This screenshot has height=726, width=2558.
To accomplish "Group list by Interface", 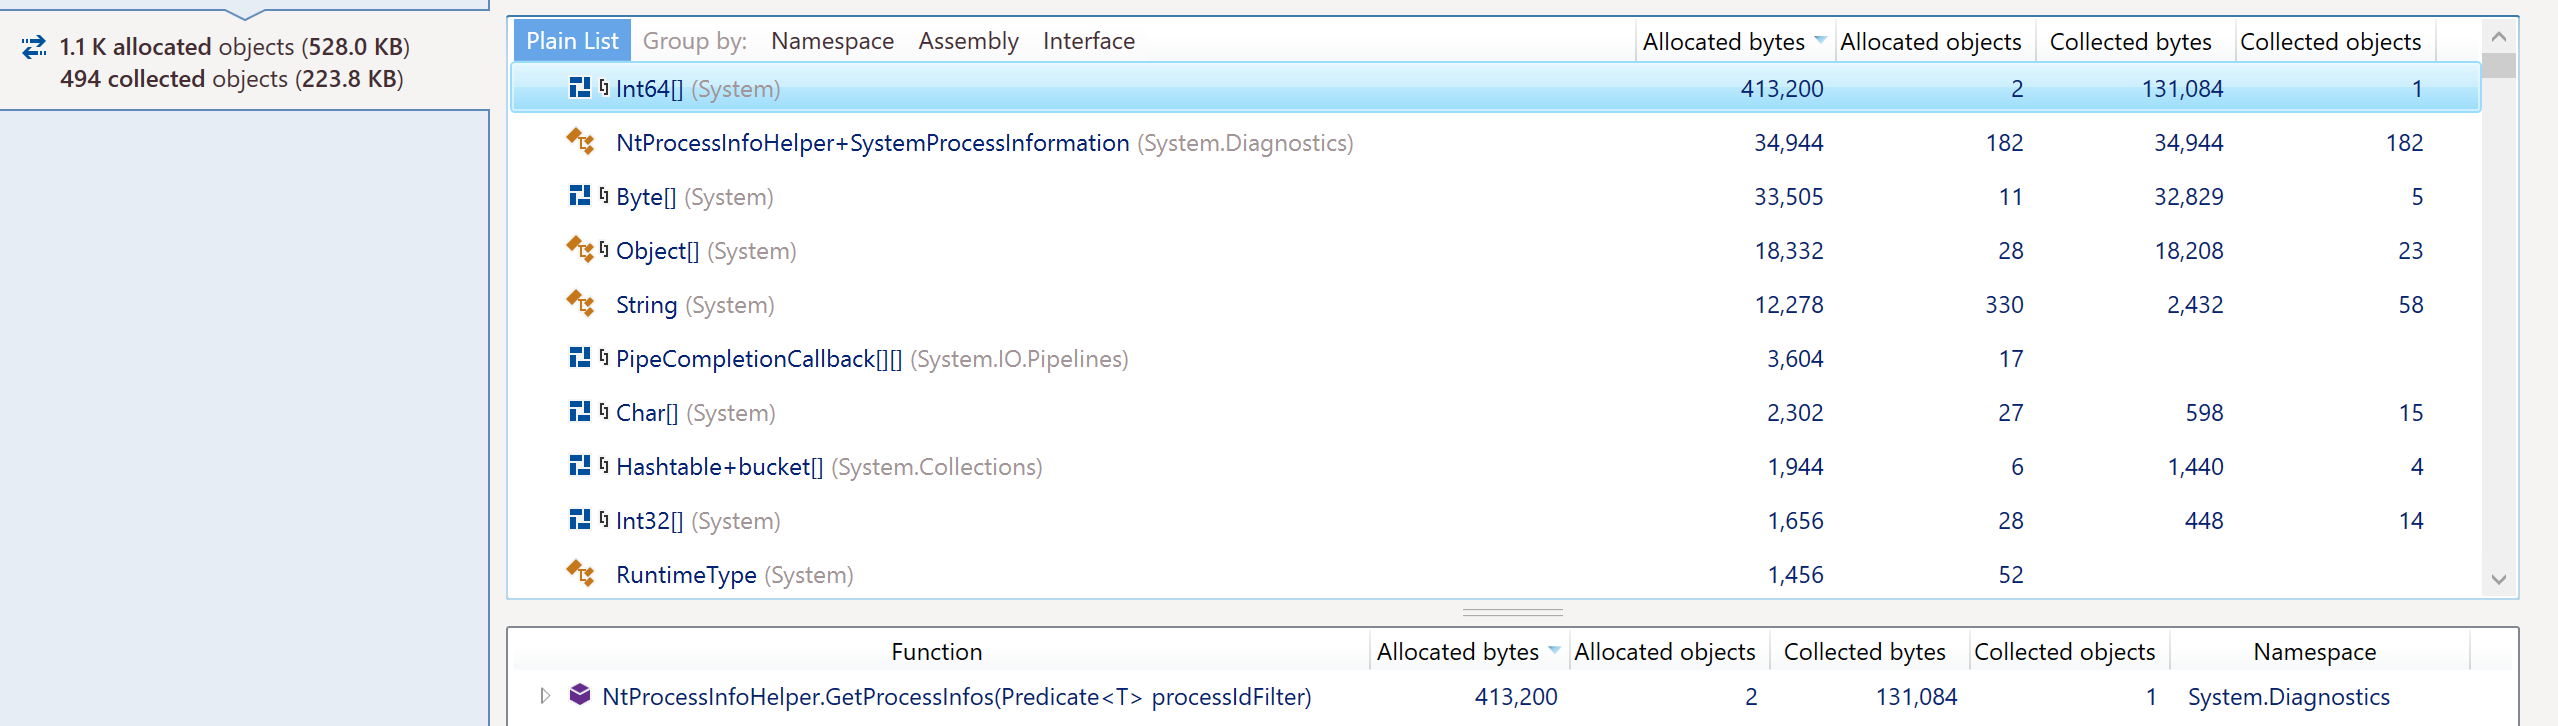I will pyautogui.click(x=1088, y=41).
